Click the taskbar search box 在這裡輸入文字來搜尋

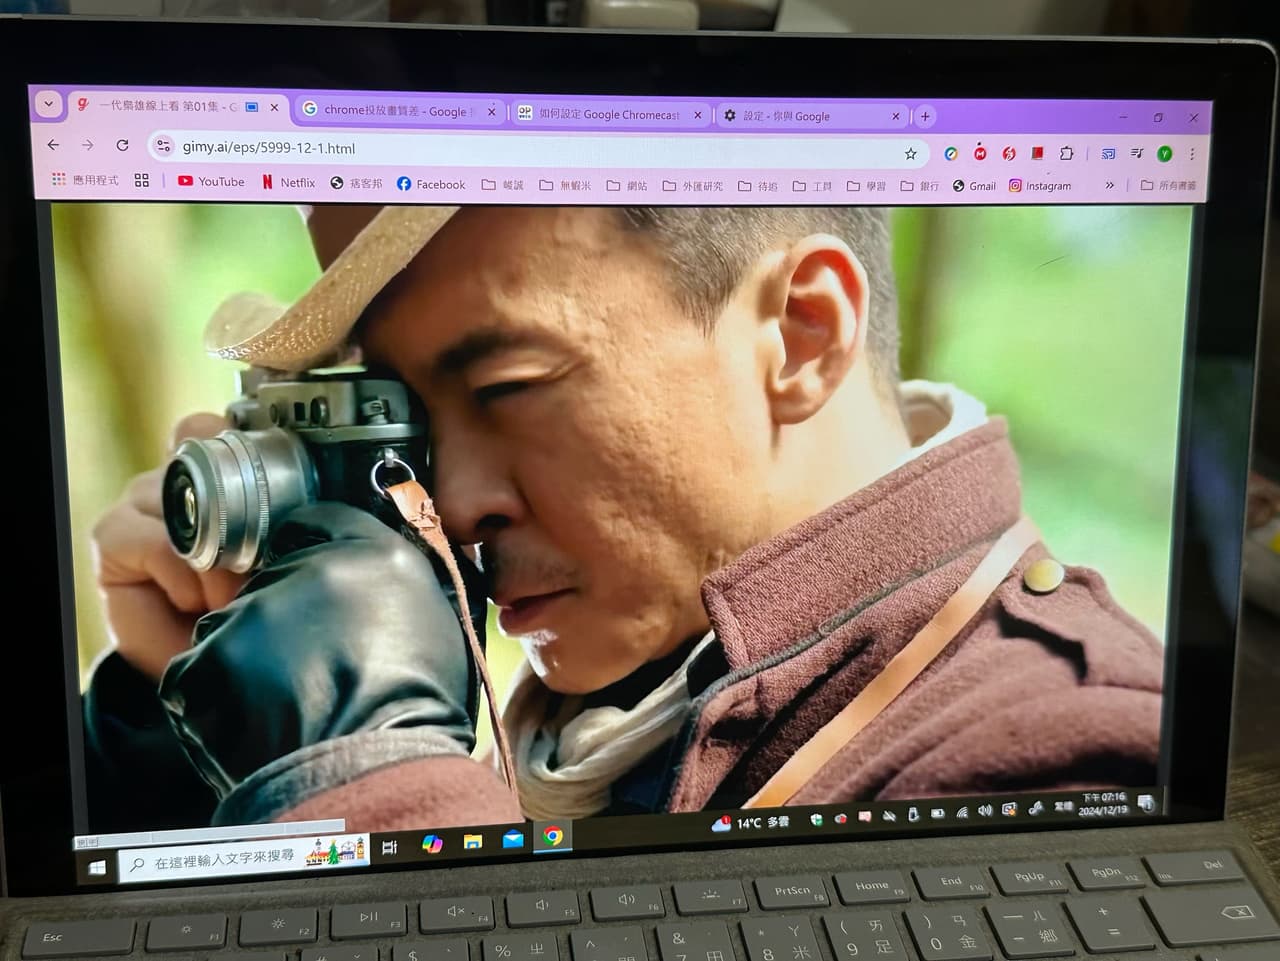[242, 858]
